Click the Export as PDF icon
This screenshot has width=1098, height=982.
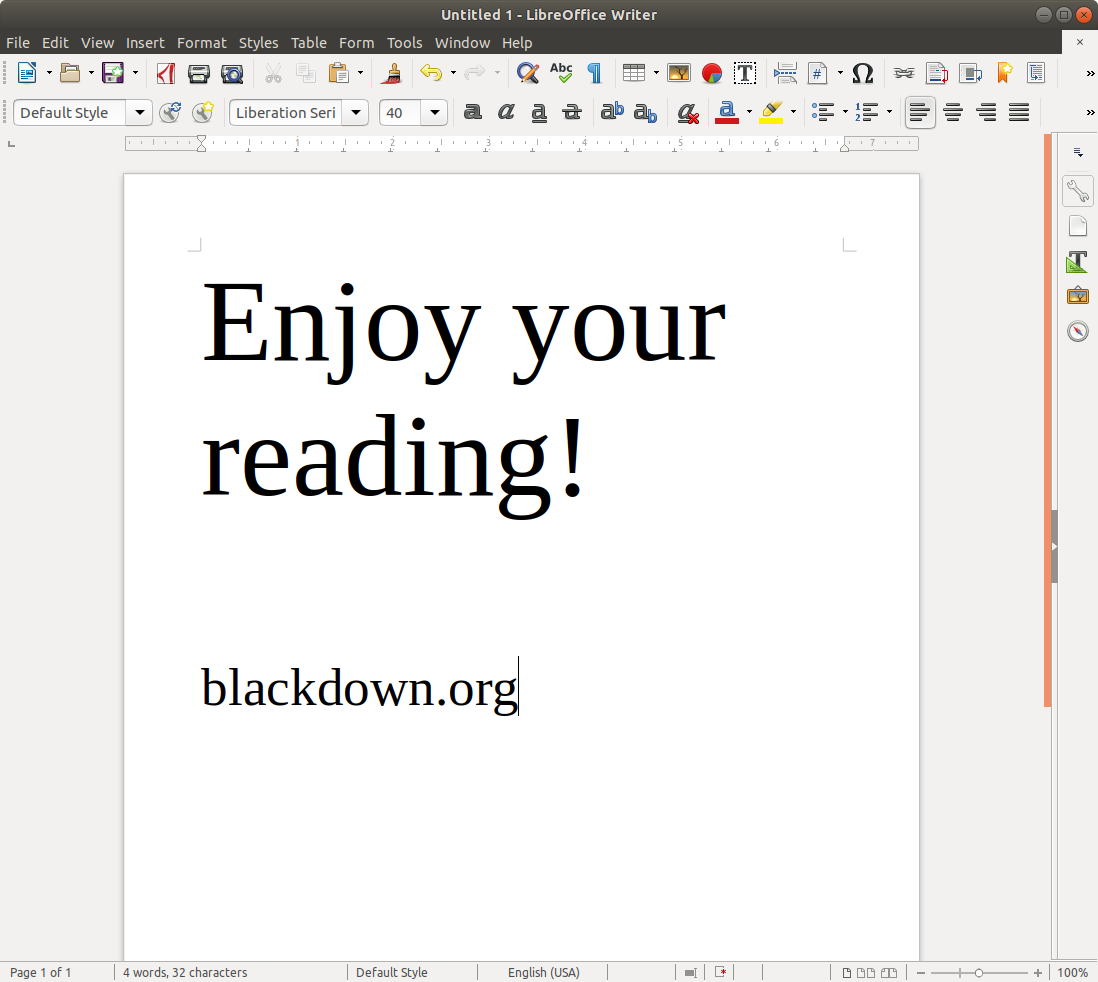[x=166, y=73]
